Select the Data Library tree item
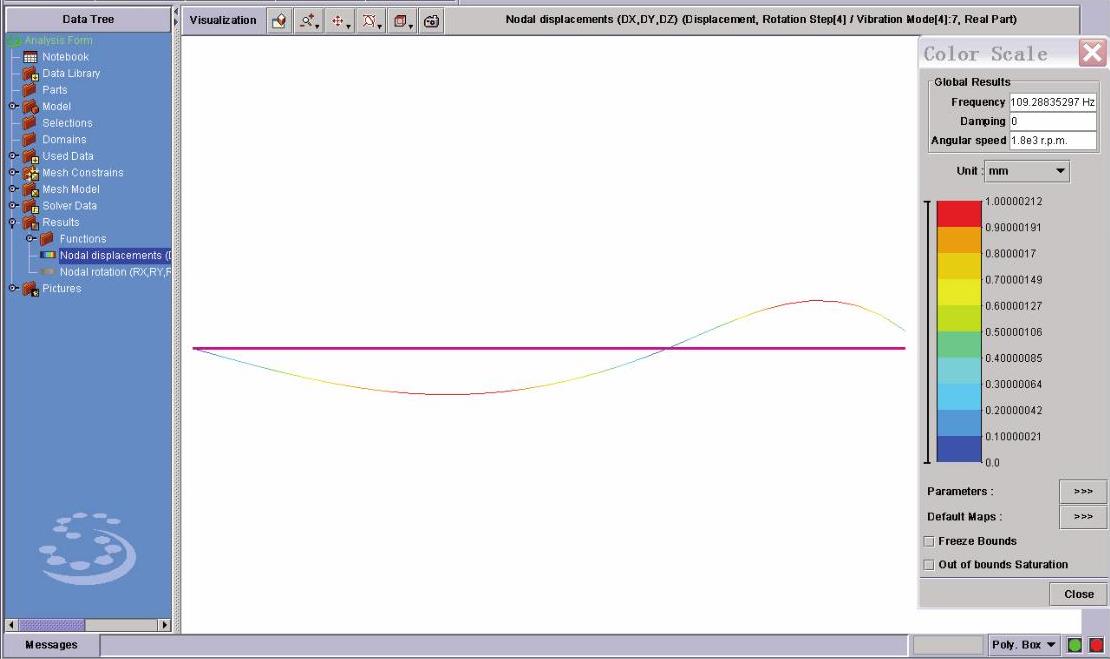The image size is (1110, 659). (70, 73)
